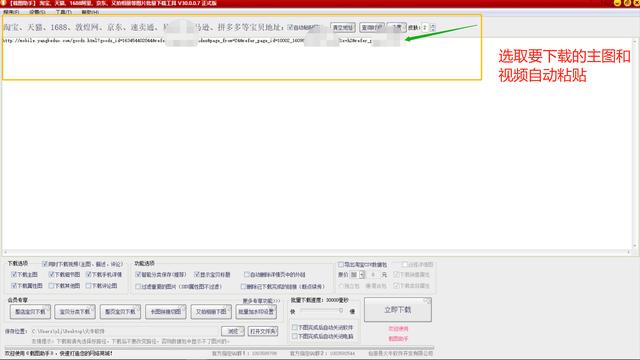Click the 整店宝贝下载 member button
The width and height of the screenshot is (640, 360).
[x=30, y=311]
